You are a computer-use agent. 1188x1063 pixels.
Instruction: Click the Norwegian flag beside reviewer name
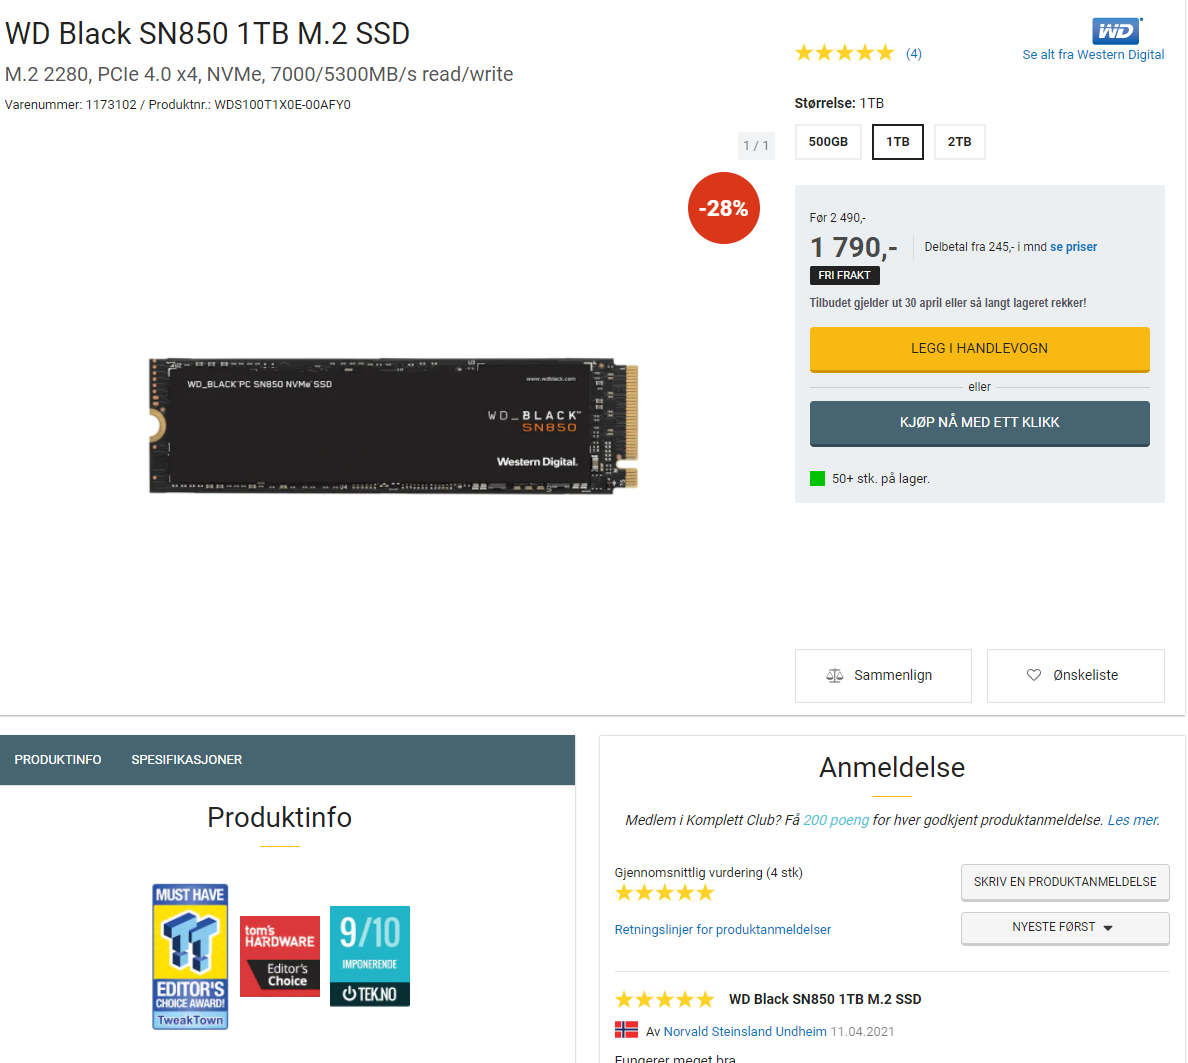click(x=626, y=1030)
